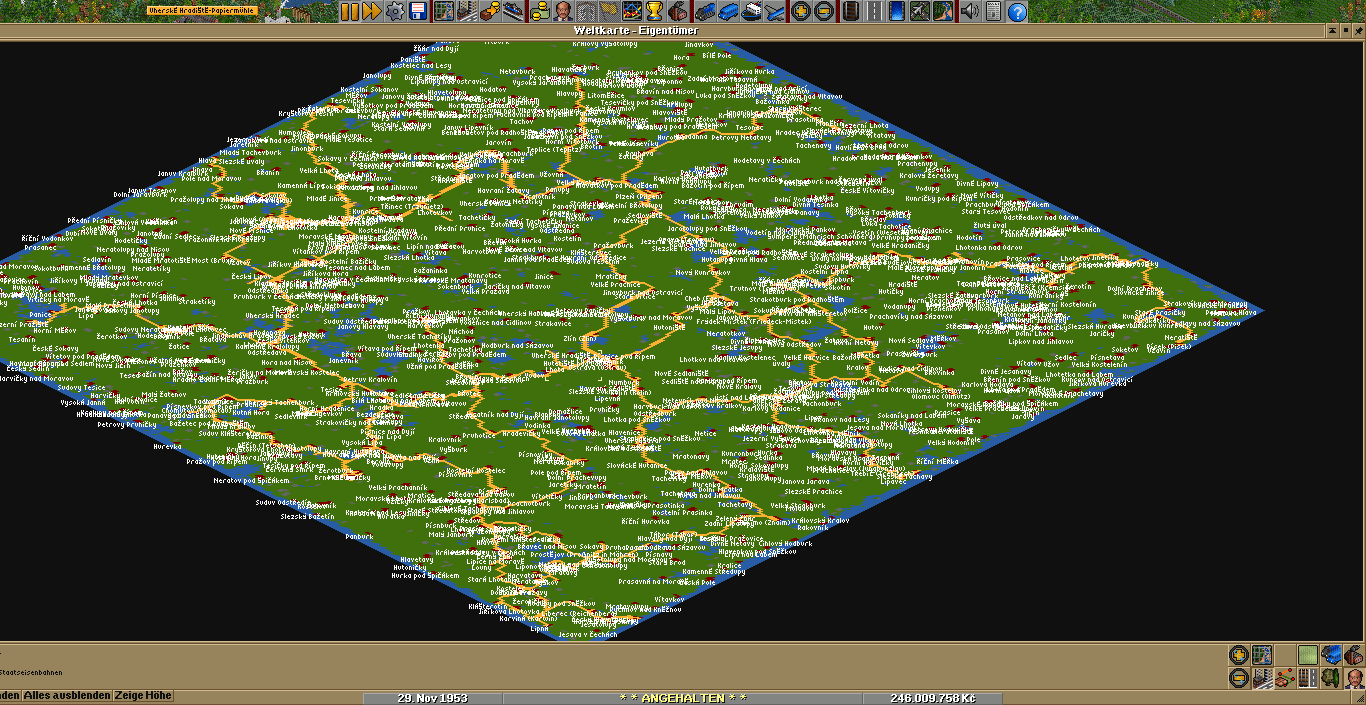Image resolution: width=1366 pixels, height=705 pixels.
Task: Open the league table trophy icon
Action: (x=654, y=11)
